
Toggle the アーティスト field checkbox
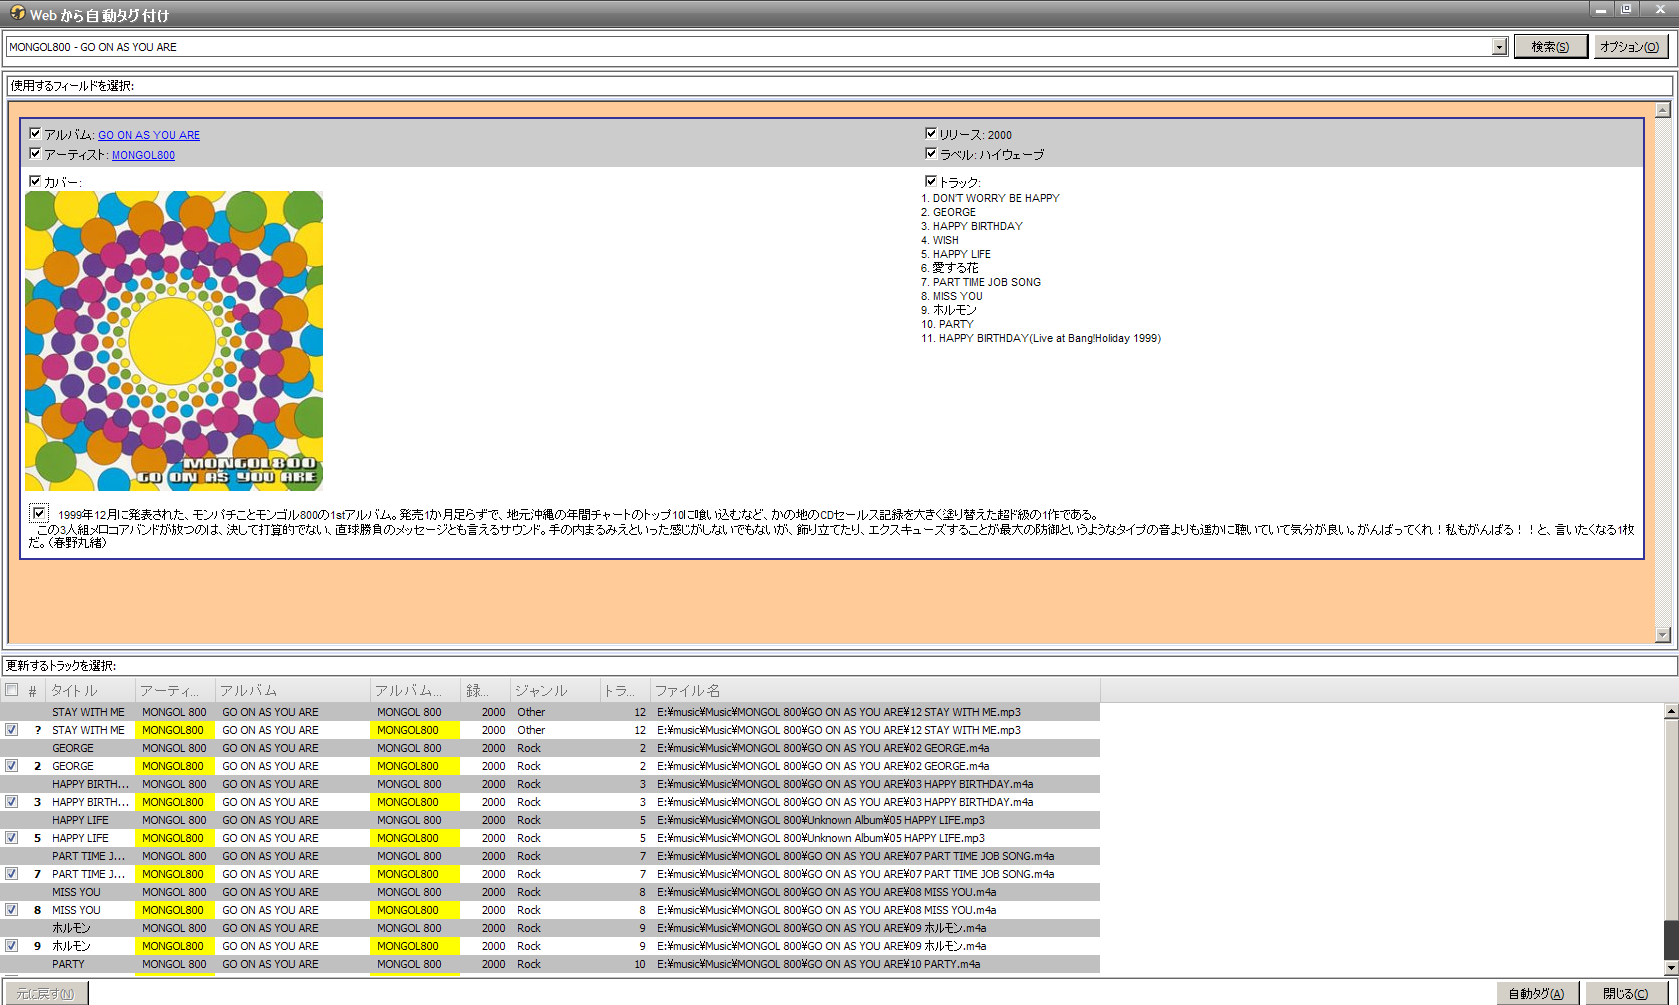click(x=35, y=153)
